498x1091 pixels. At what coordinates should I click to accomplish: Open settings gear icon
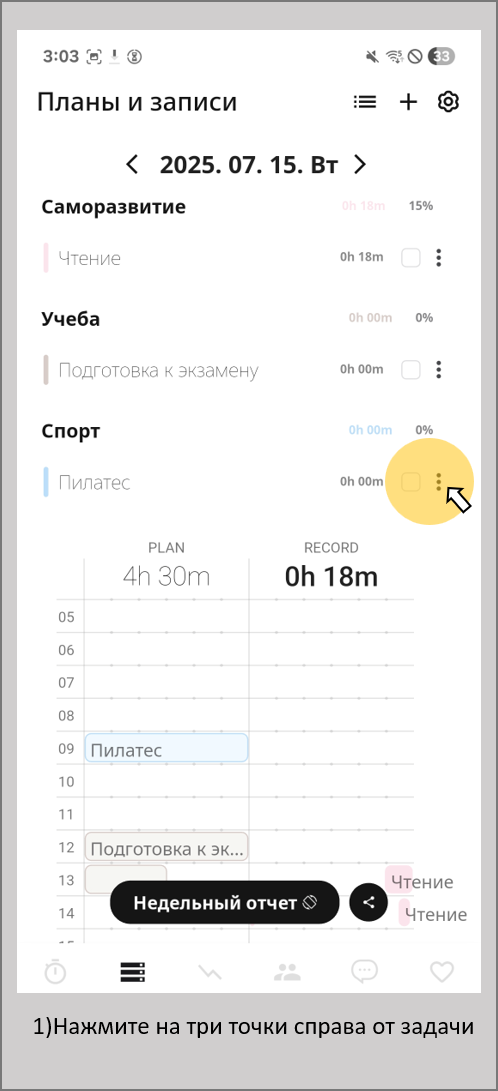click(449, 102)
